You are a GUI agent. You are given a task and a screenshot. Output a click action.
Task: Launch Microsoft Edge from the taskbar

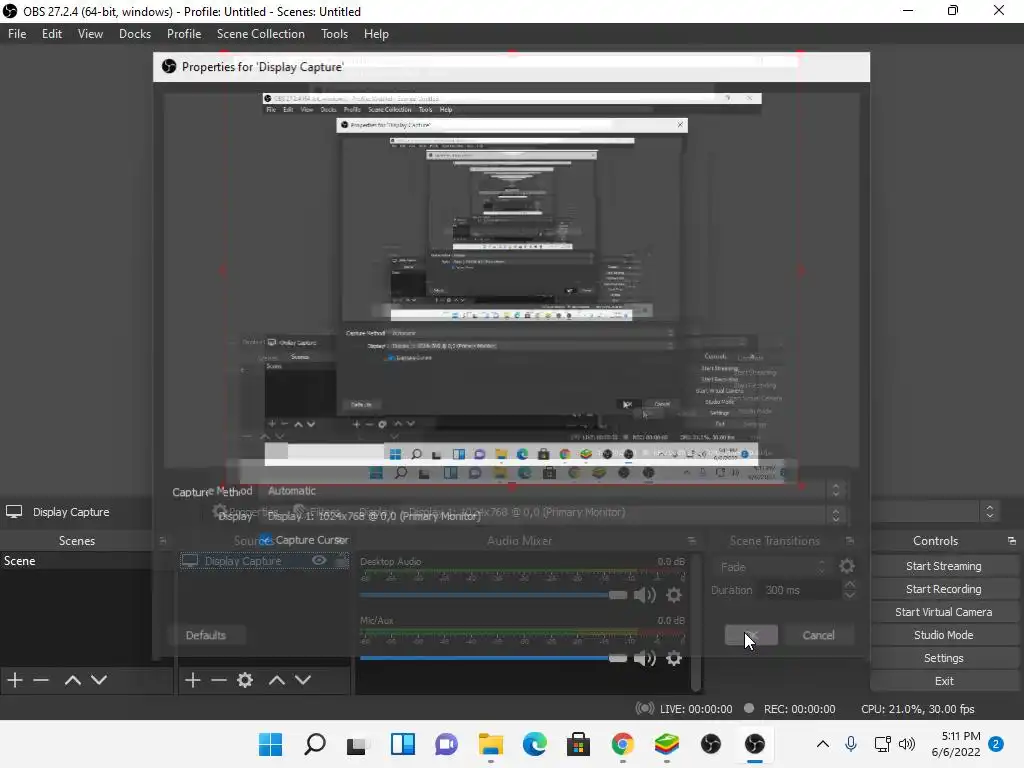coord(534,744)
